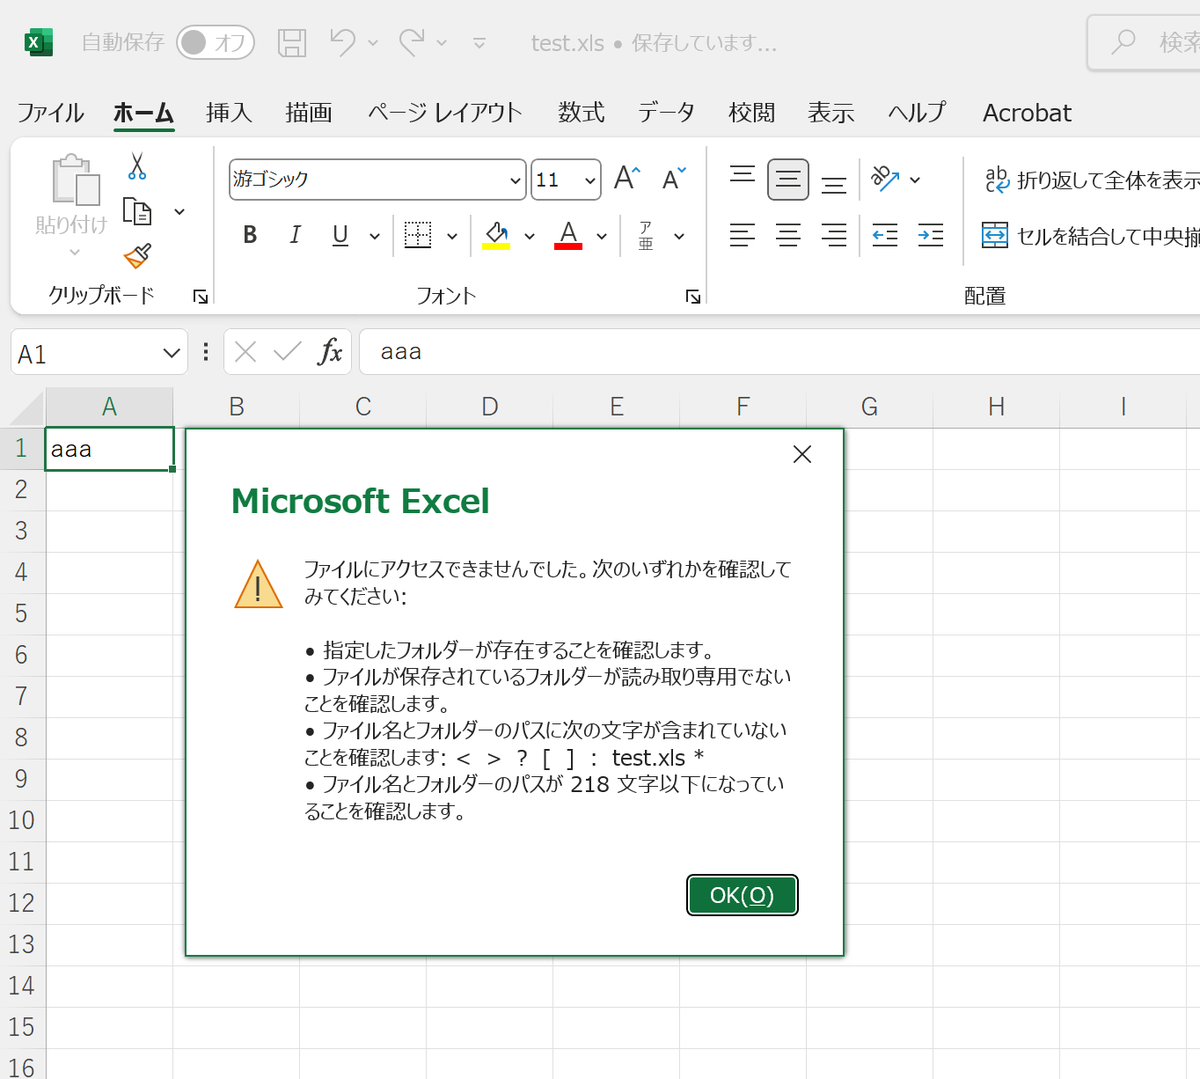Click Merge and Center (セルを結合して中央揃え)
This screenshot has height=1079, width=1200.
(1091, 236)
